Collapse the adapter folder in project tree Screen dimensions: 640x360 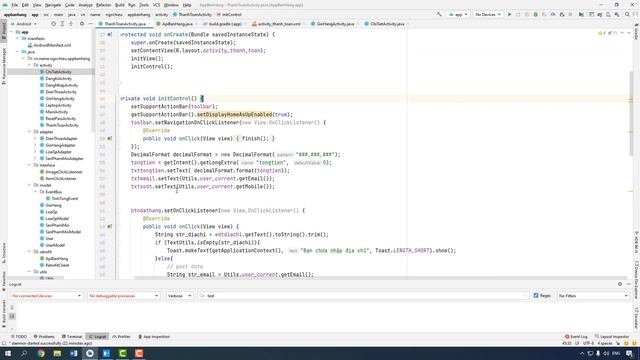point(30,132)
